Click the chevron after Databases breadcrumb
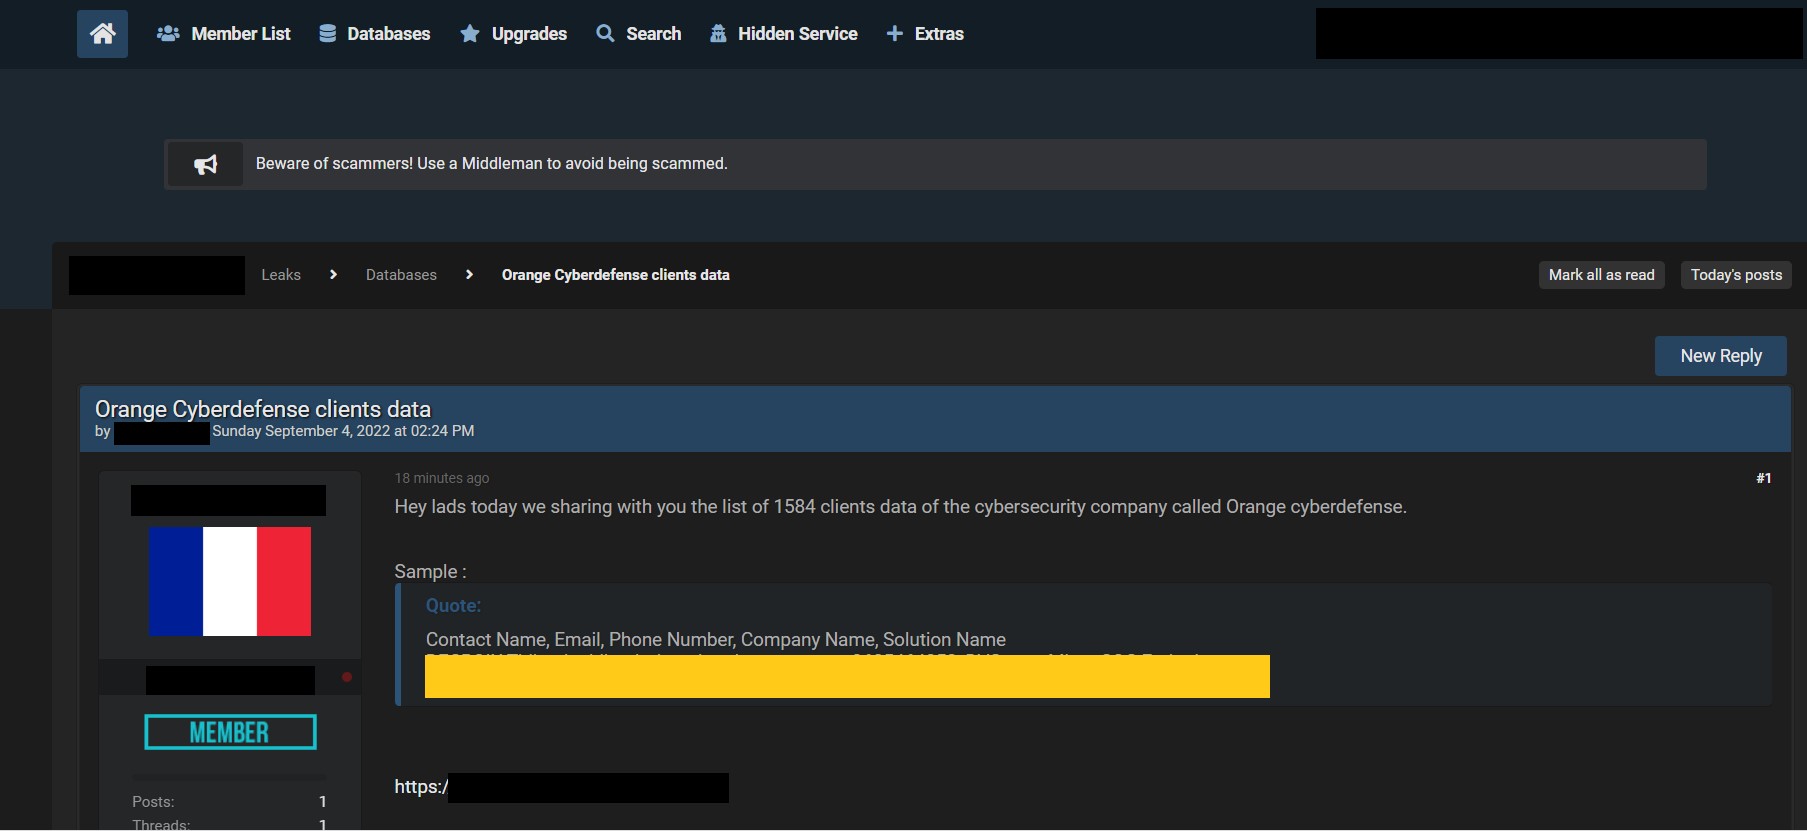 pyautogui.click(x=469, y=275)
